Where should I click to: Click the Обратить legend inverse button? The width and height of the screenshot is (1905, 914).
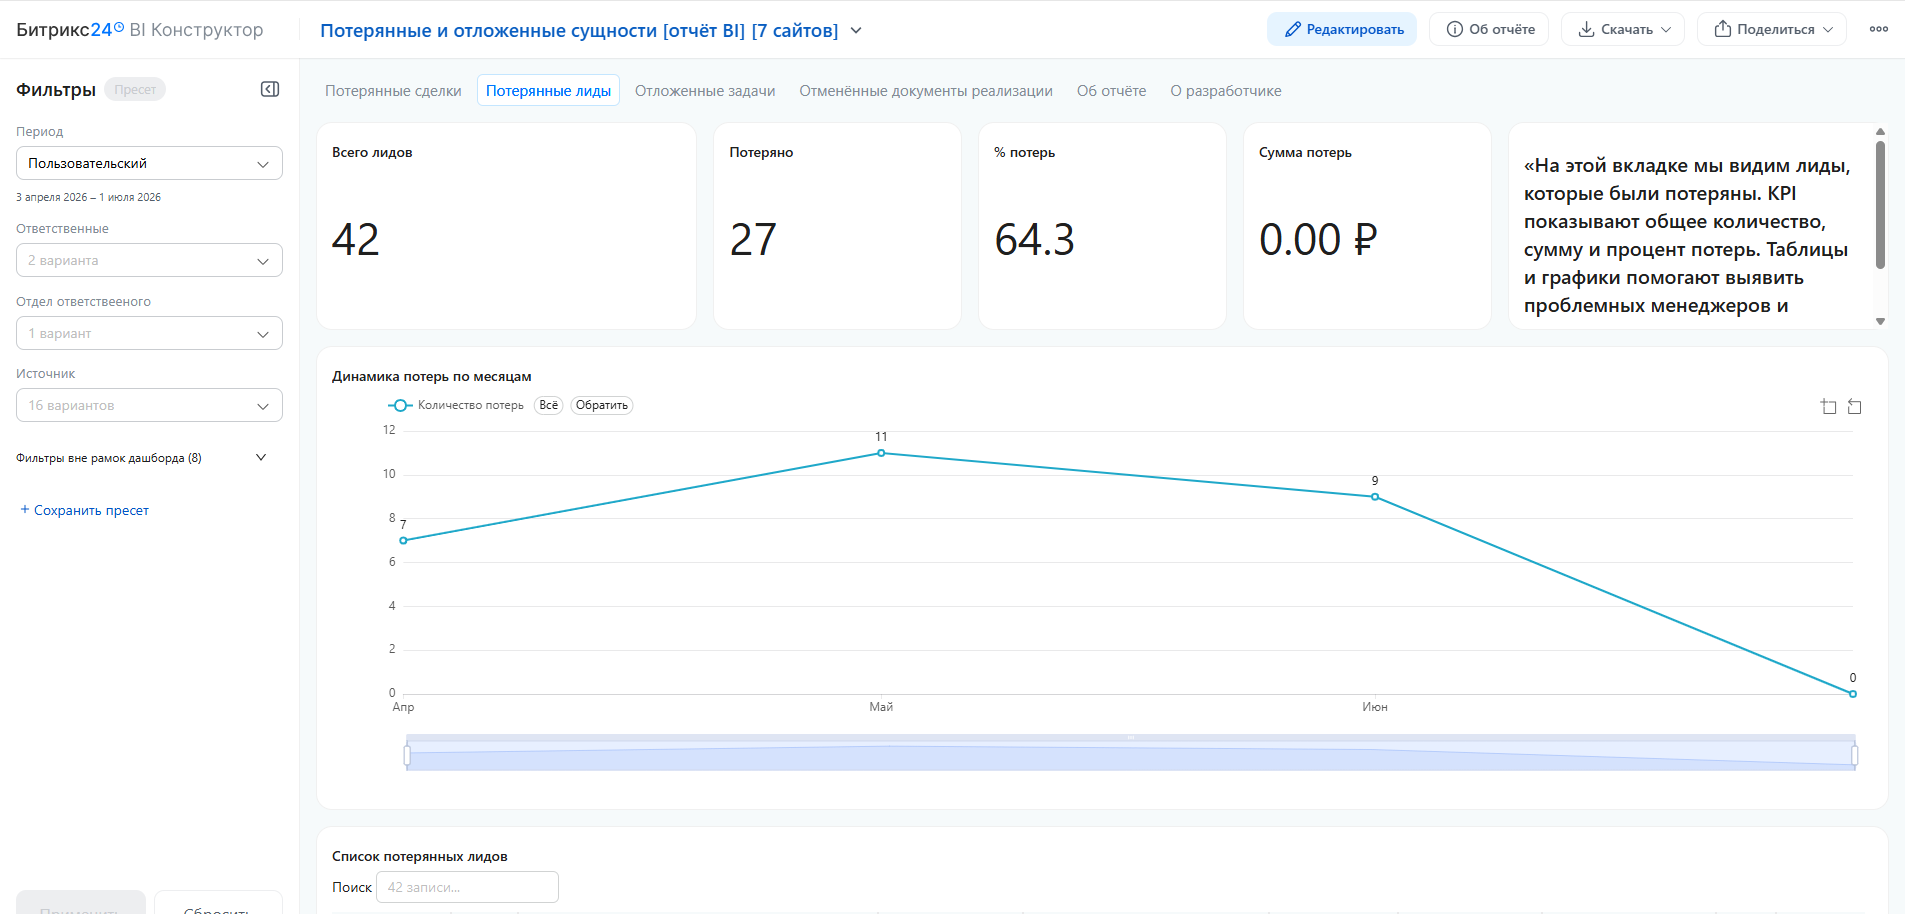pos(602,405)
